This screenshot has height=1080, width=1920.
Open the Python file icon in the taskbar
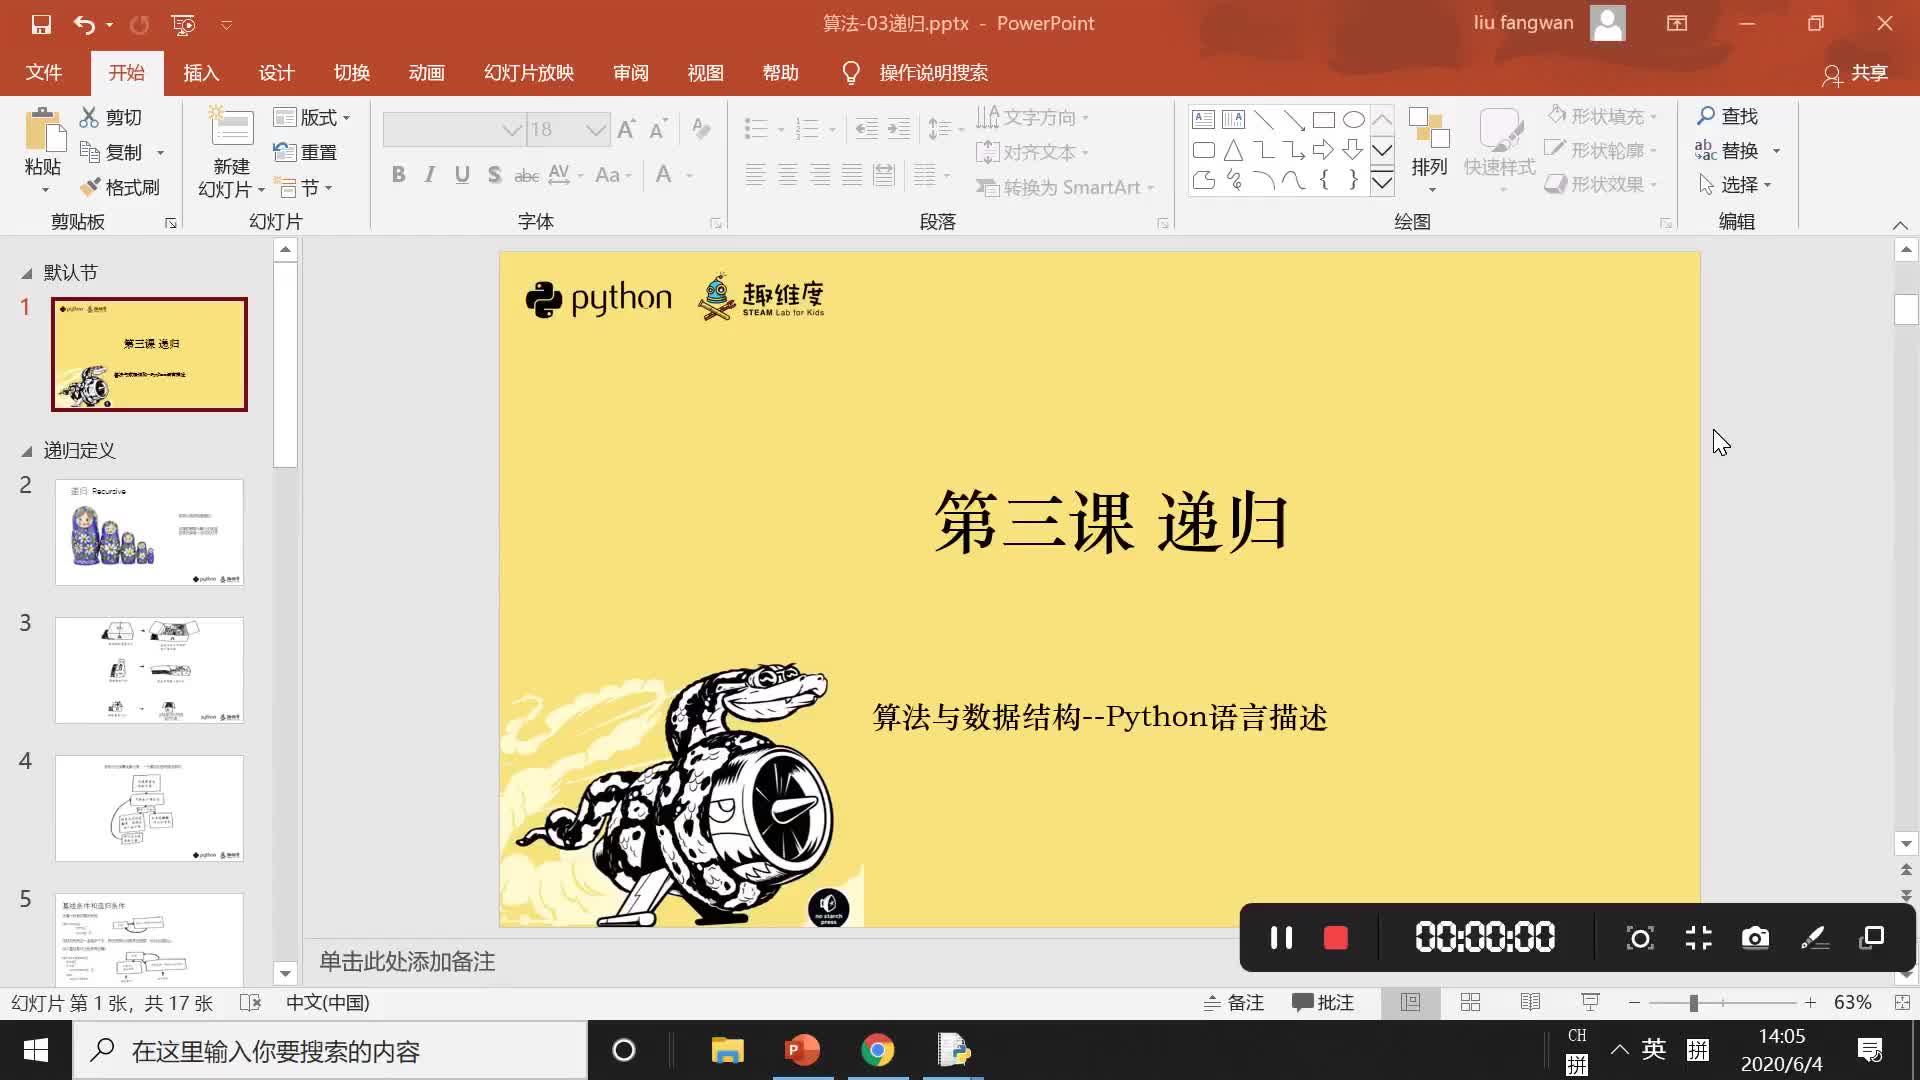953,1050
